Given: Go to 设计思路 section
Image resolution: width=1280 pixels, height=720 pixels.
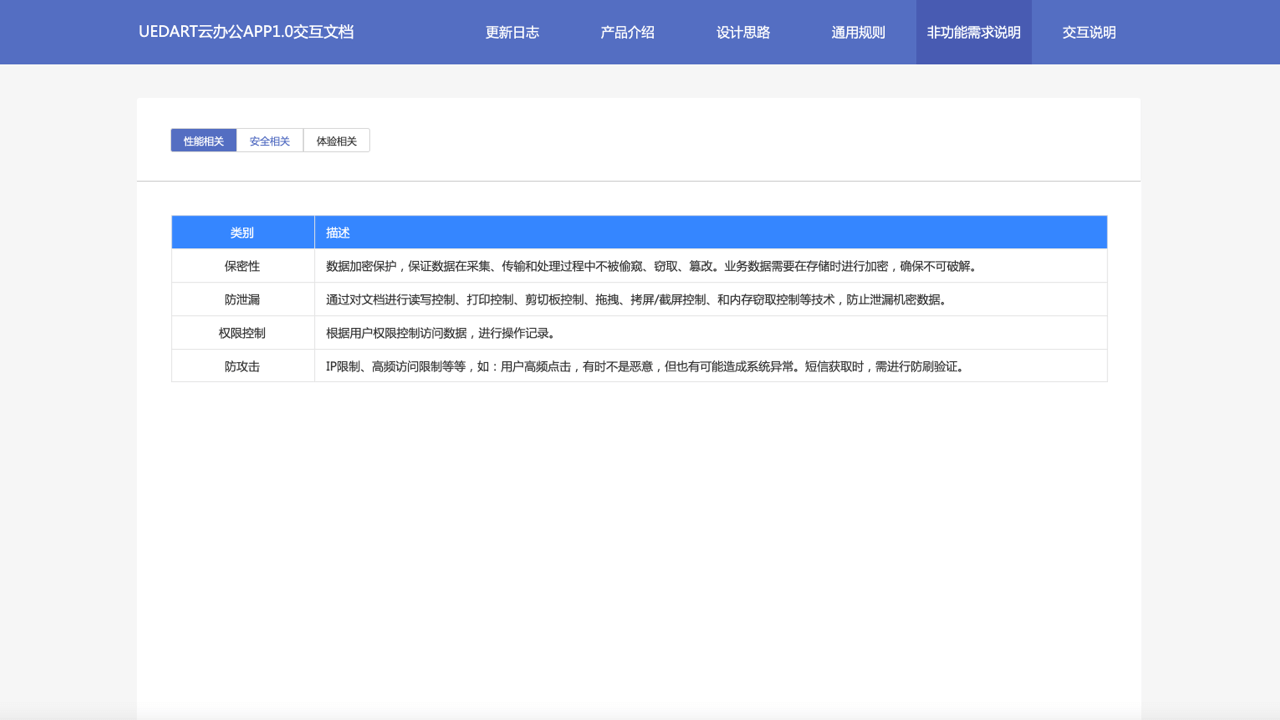Looking at the screenshot, I should 743,32.
